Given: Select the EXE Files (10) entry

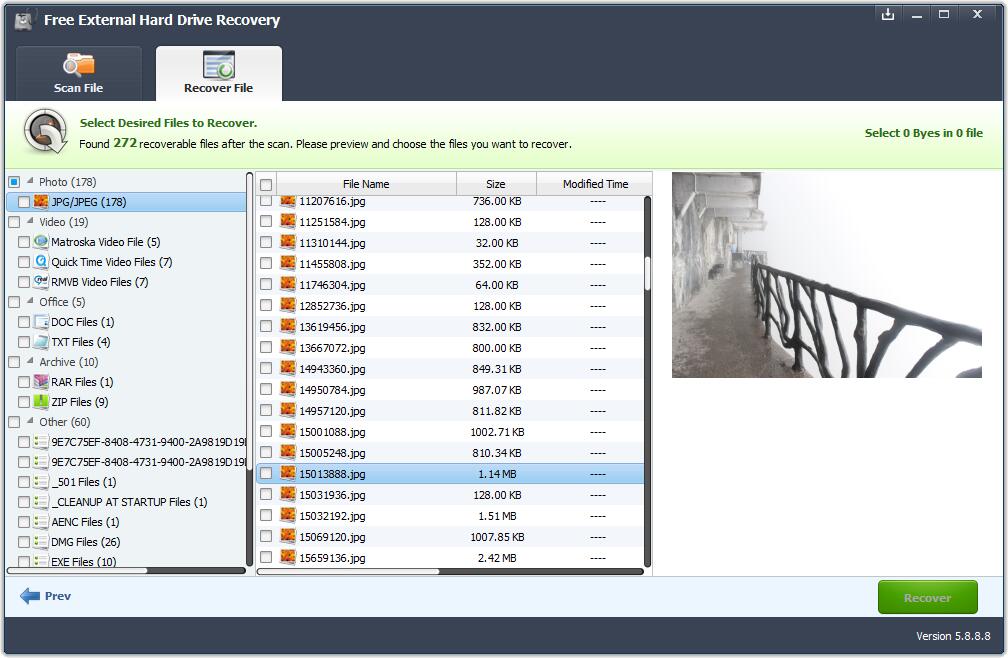Looking at the screenshot, I should coord(84,561).
